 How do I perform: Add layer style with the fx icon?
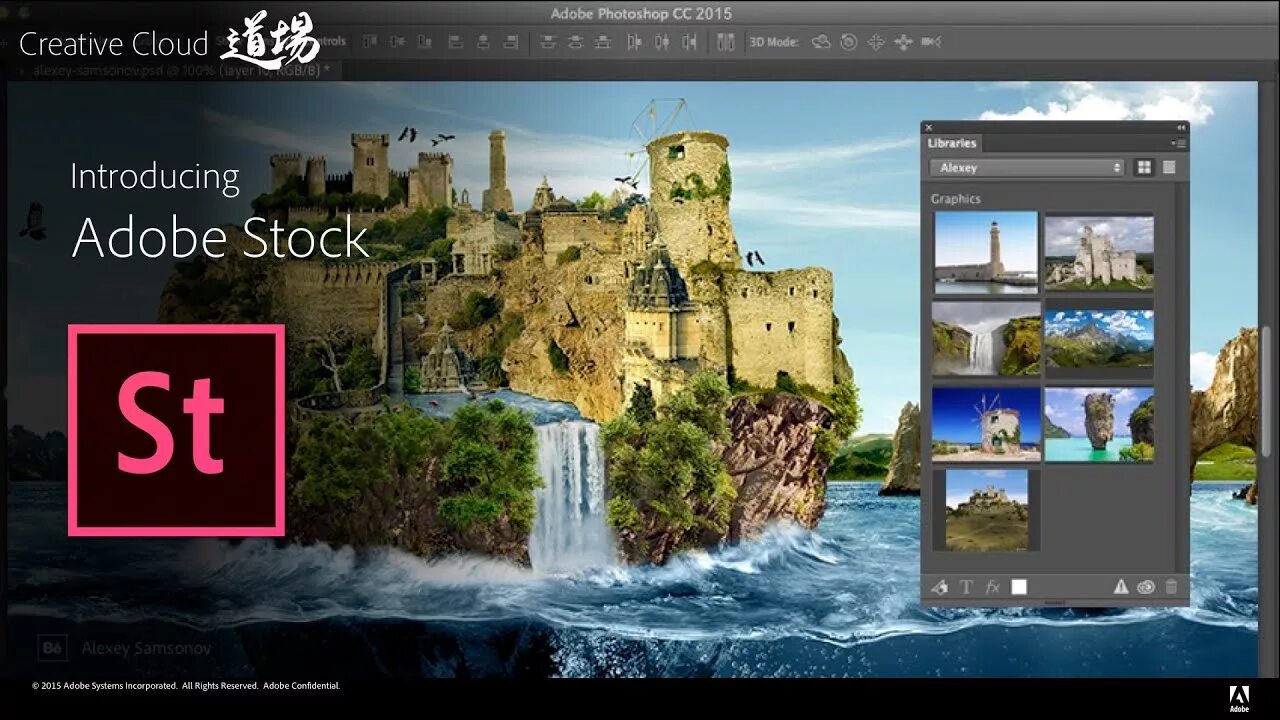(x=992, y=587)
